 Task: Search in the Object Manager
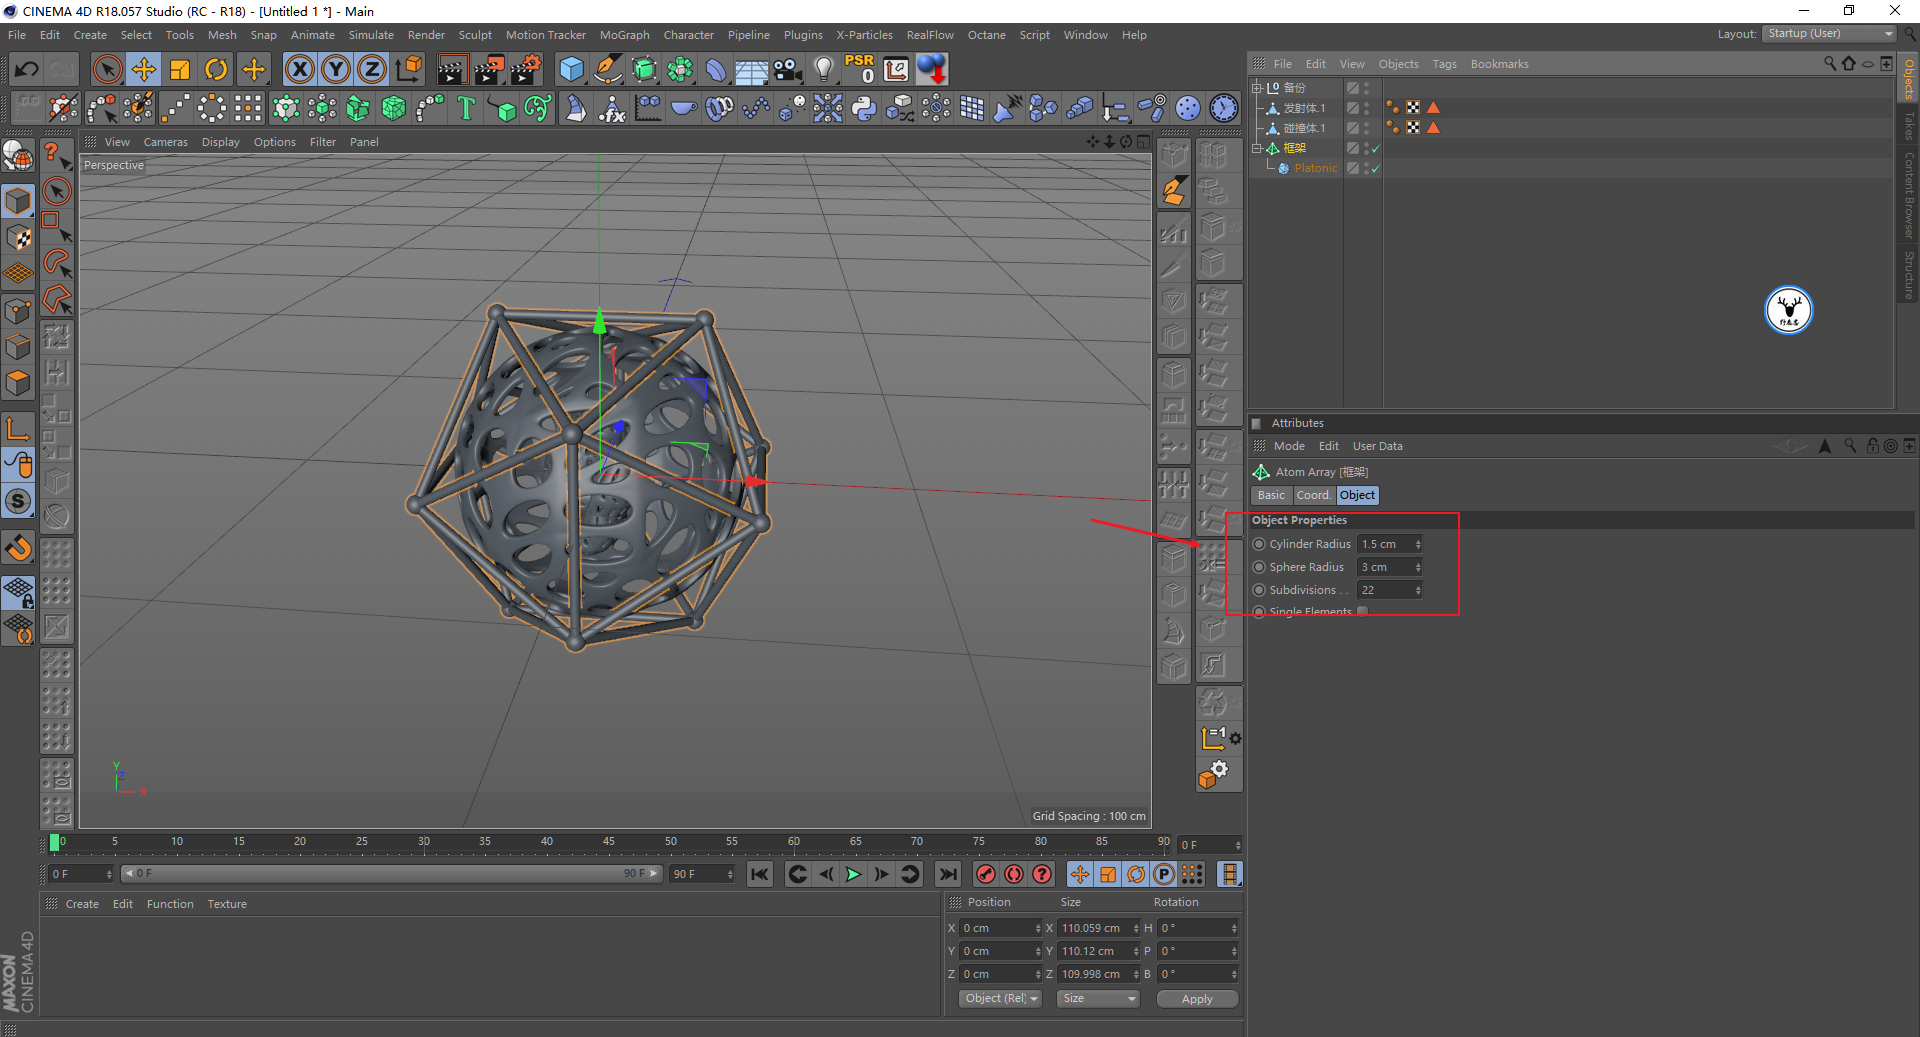point(1830,64)
